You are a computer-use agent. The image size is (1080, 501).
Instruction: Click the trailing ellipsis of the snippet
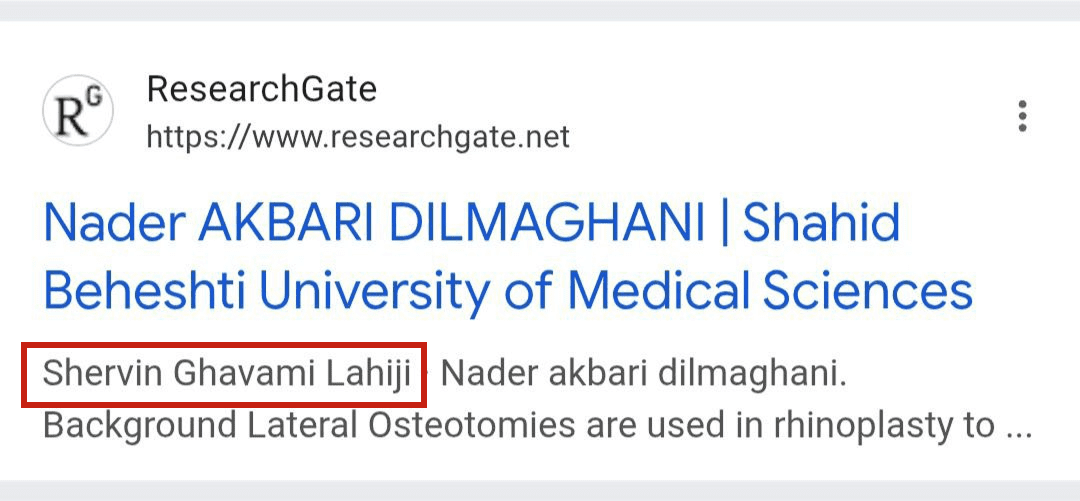pyautogui.click(x=1018, y=428)
